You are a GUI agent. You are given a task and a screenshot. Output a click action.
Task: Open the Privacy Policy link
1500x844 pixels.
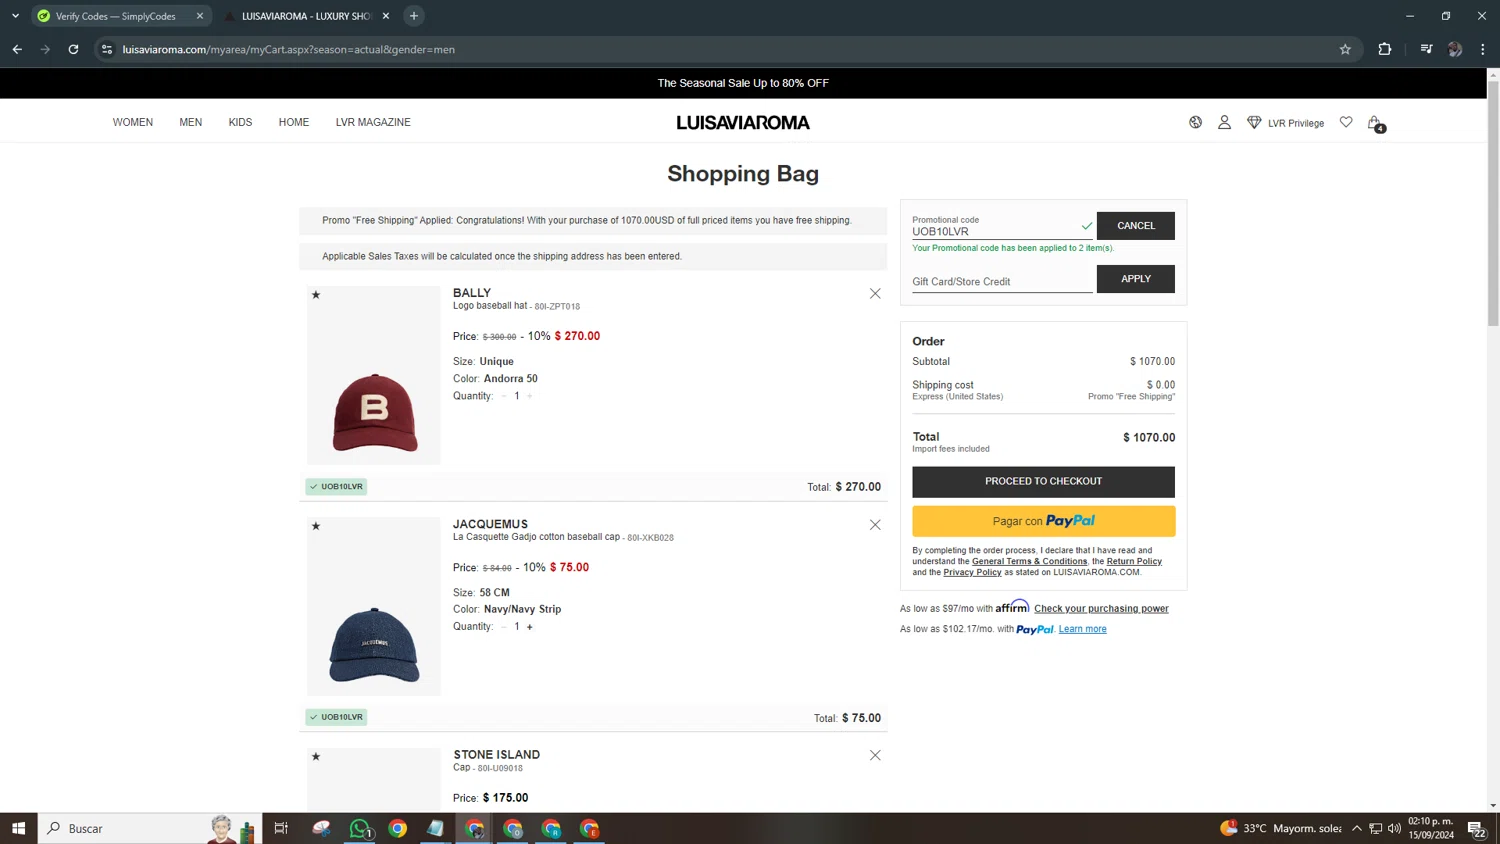(972, 573)
